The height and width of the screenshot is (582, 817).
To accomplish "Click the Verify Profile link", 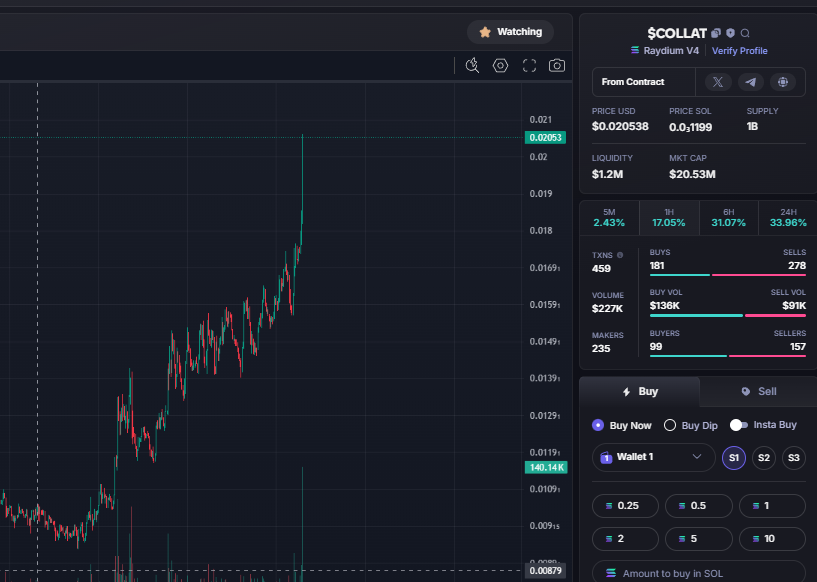I will (740, 51).
